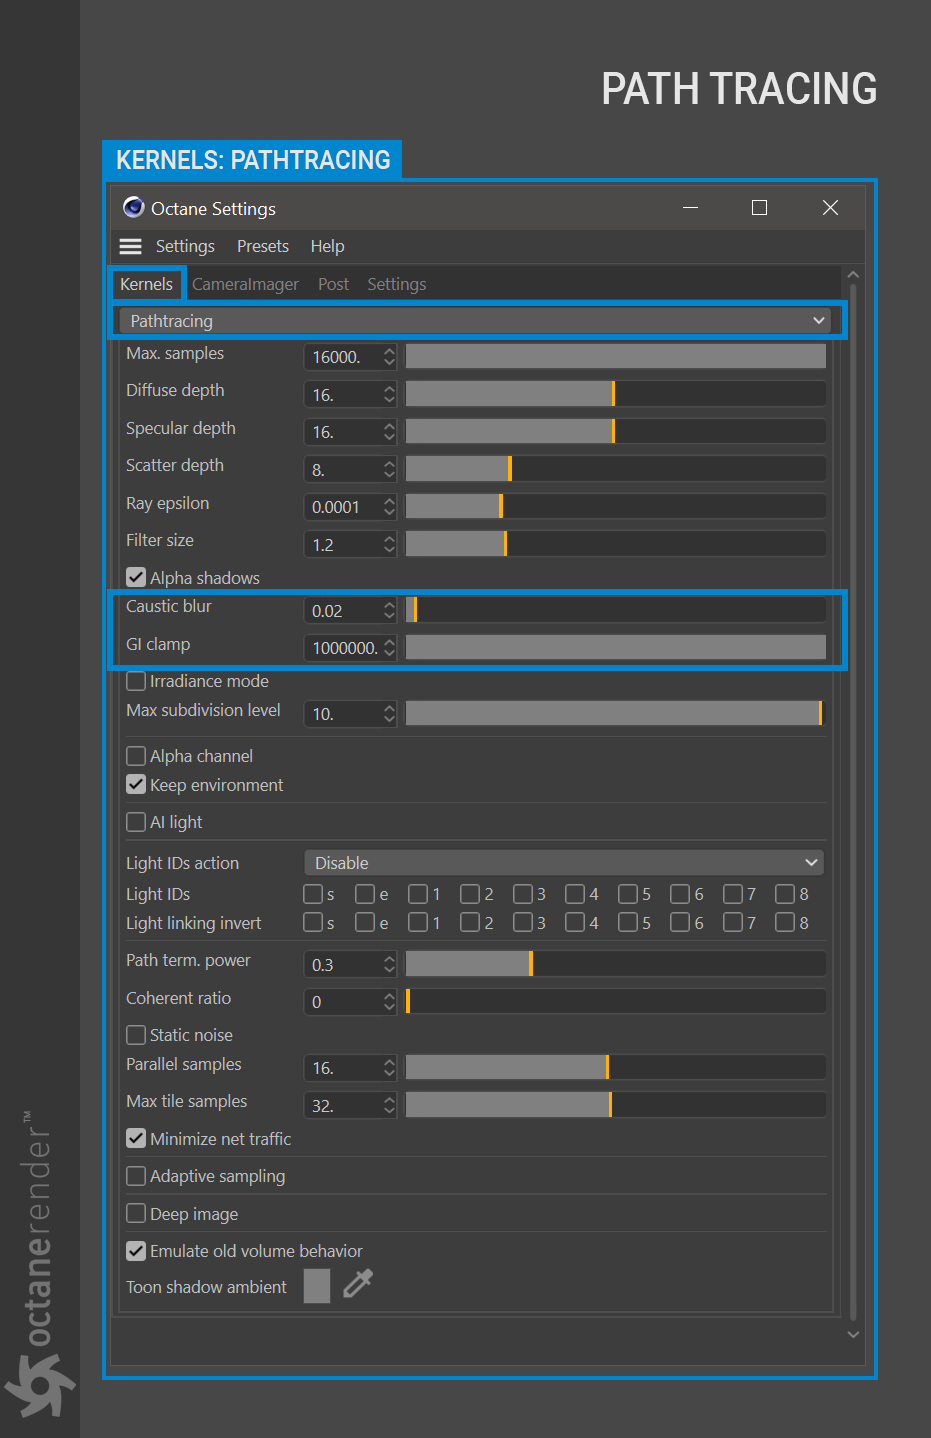
Task: Check Light IDs checkbox 3
Action: tap(523, 894)
